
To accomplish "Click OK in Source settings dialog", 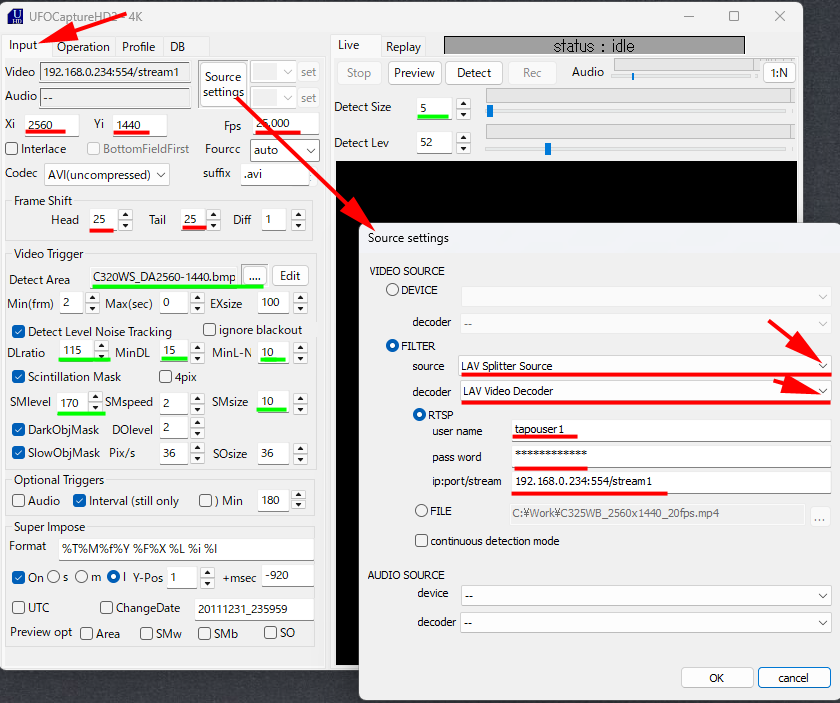I will (716, 677).
